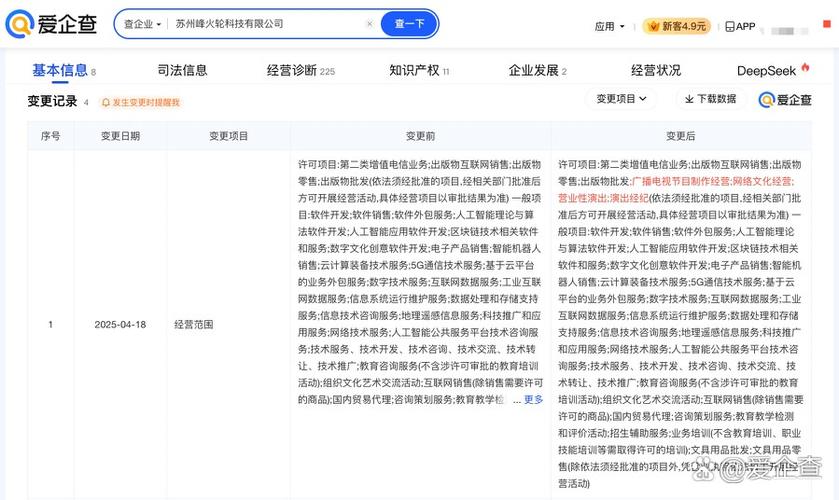Click the 变更前 column header
Image resolution: width=839 pixels, height=500 pixels.
pos(421,136)
